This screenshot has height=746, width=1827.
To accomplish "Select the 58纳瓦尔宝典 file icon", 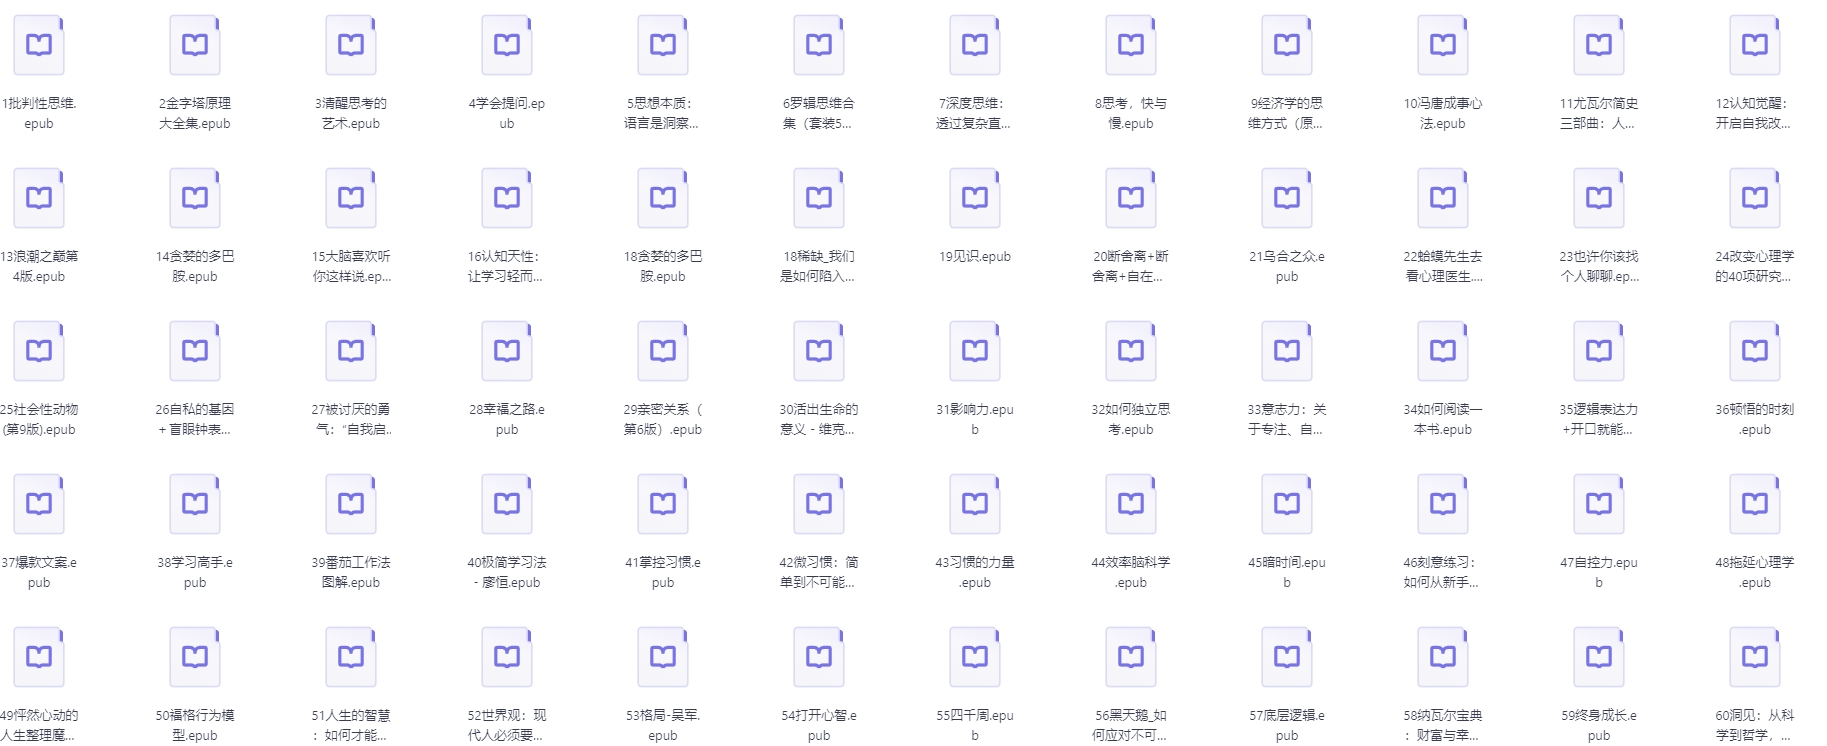I will click(x=1443, y=657).
